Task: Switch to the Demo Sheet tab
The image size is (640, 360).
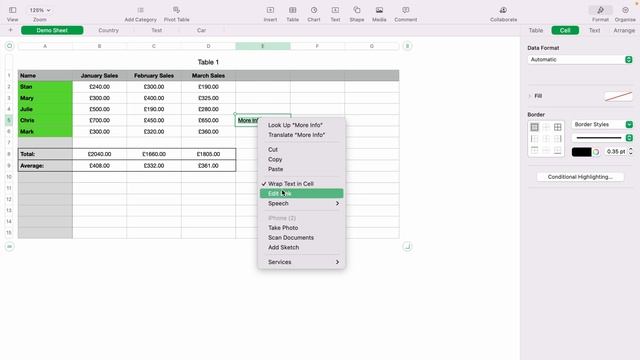Action: tap(52, 30)
